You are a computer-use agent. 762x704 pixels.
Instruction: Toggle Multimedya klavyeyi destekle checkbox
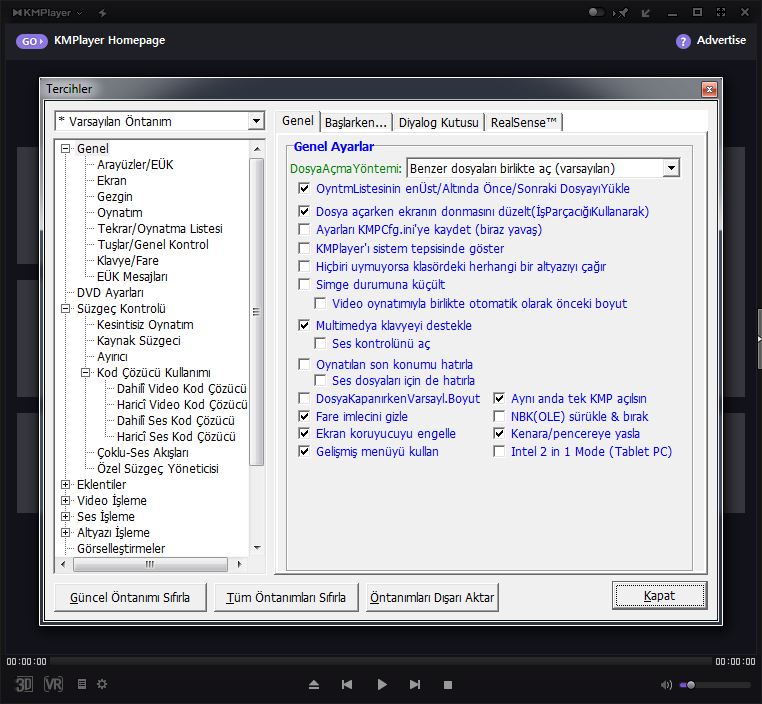pyautogui.click(x=304, y=325)
